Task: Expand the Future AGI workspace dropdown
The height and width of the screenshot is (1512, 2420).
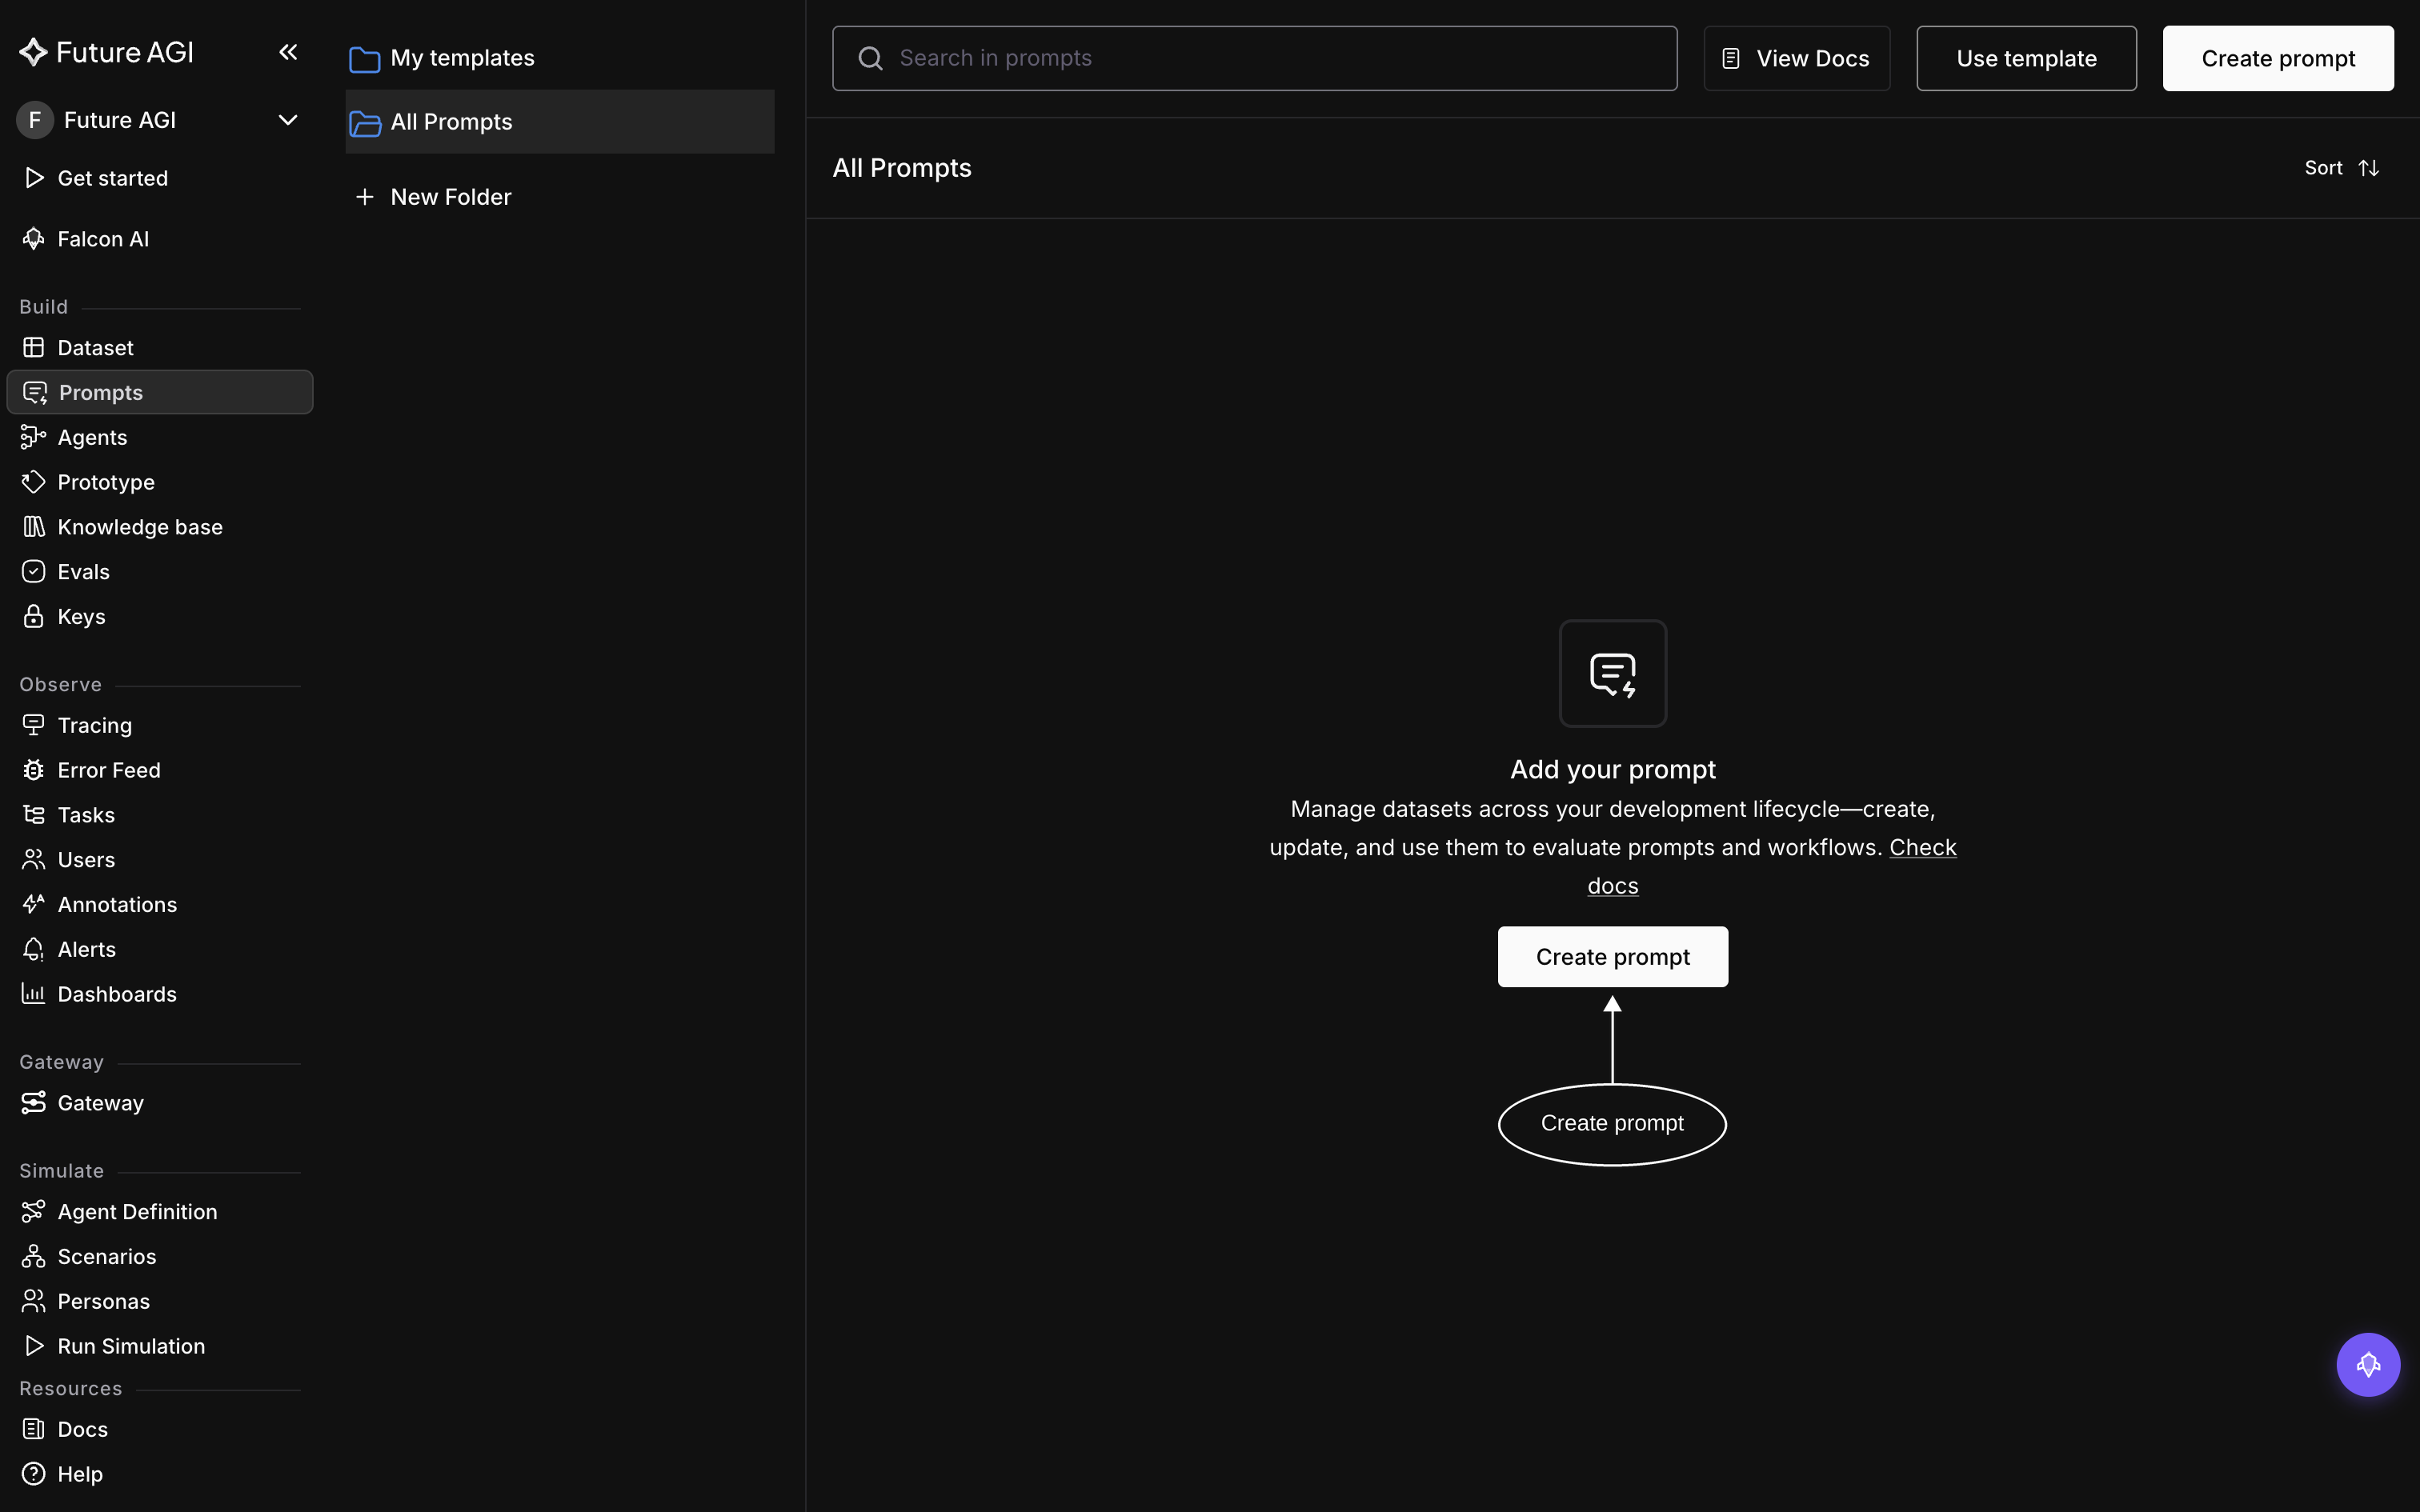Action: [x=288, y=120]
